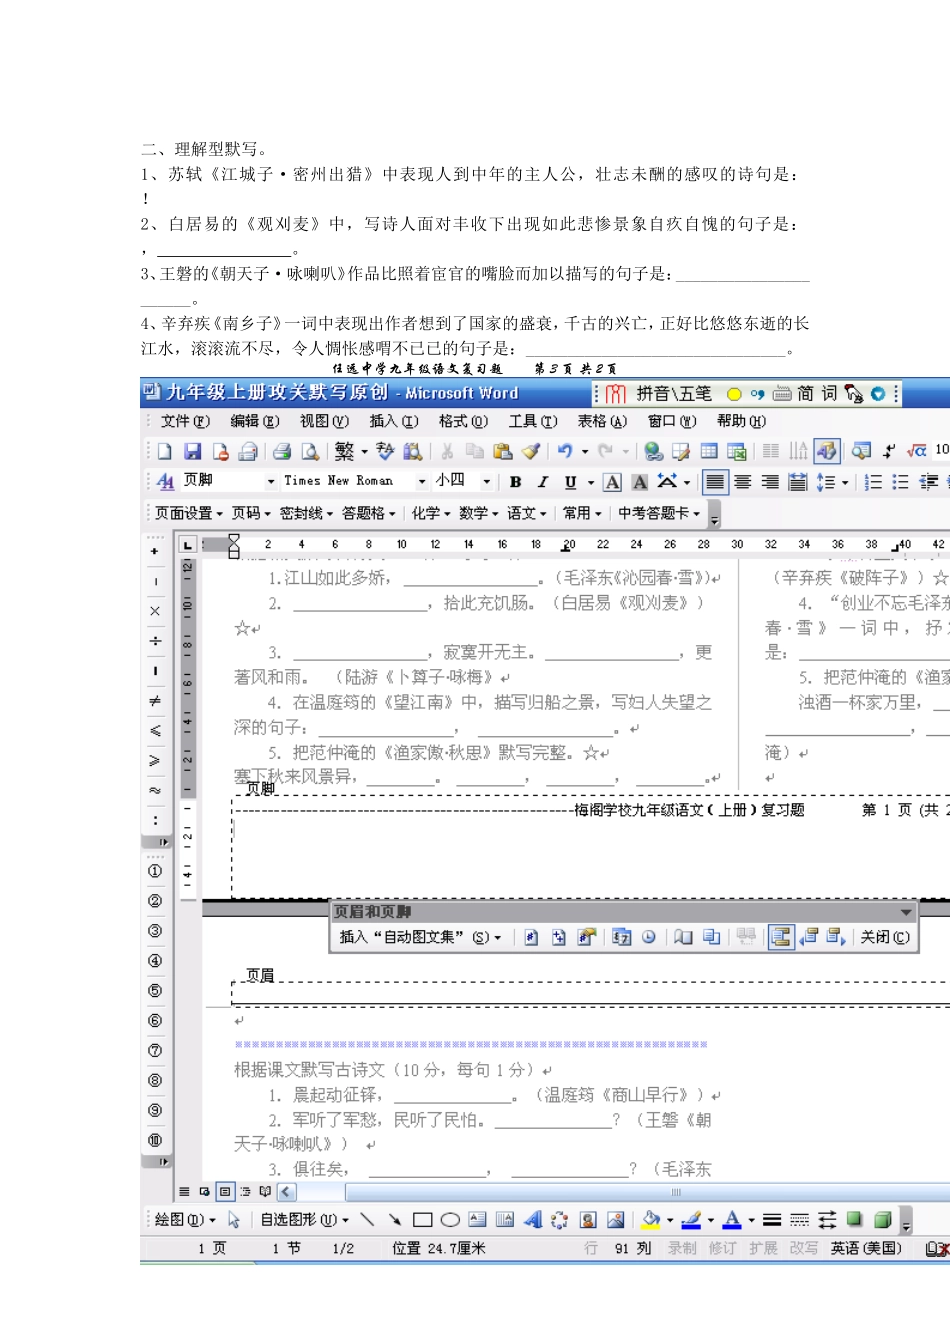Open the 编辑(E) menu
The width and height of the screenshot is (950, 1344).
point(255,421)
